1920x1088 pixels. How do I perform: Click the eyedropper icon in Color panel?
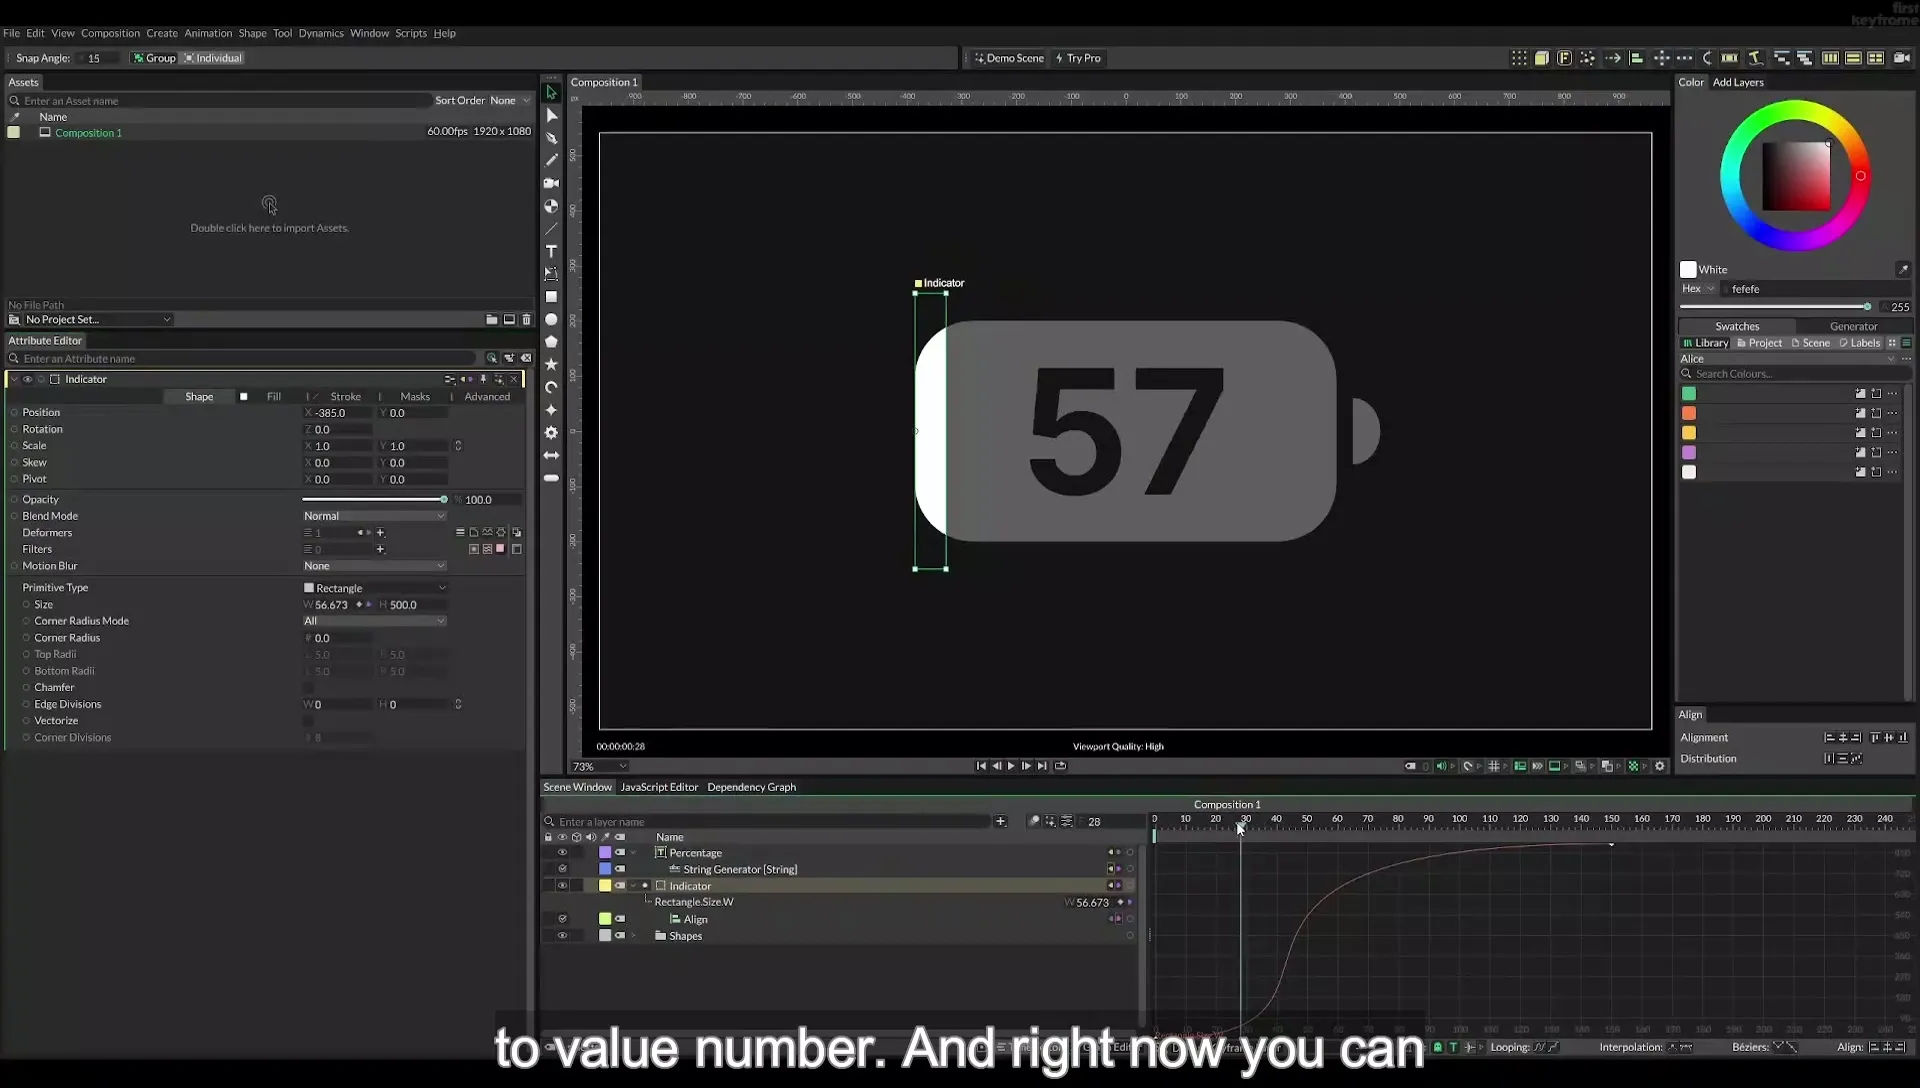click(x=1903, y=269)
